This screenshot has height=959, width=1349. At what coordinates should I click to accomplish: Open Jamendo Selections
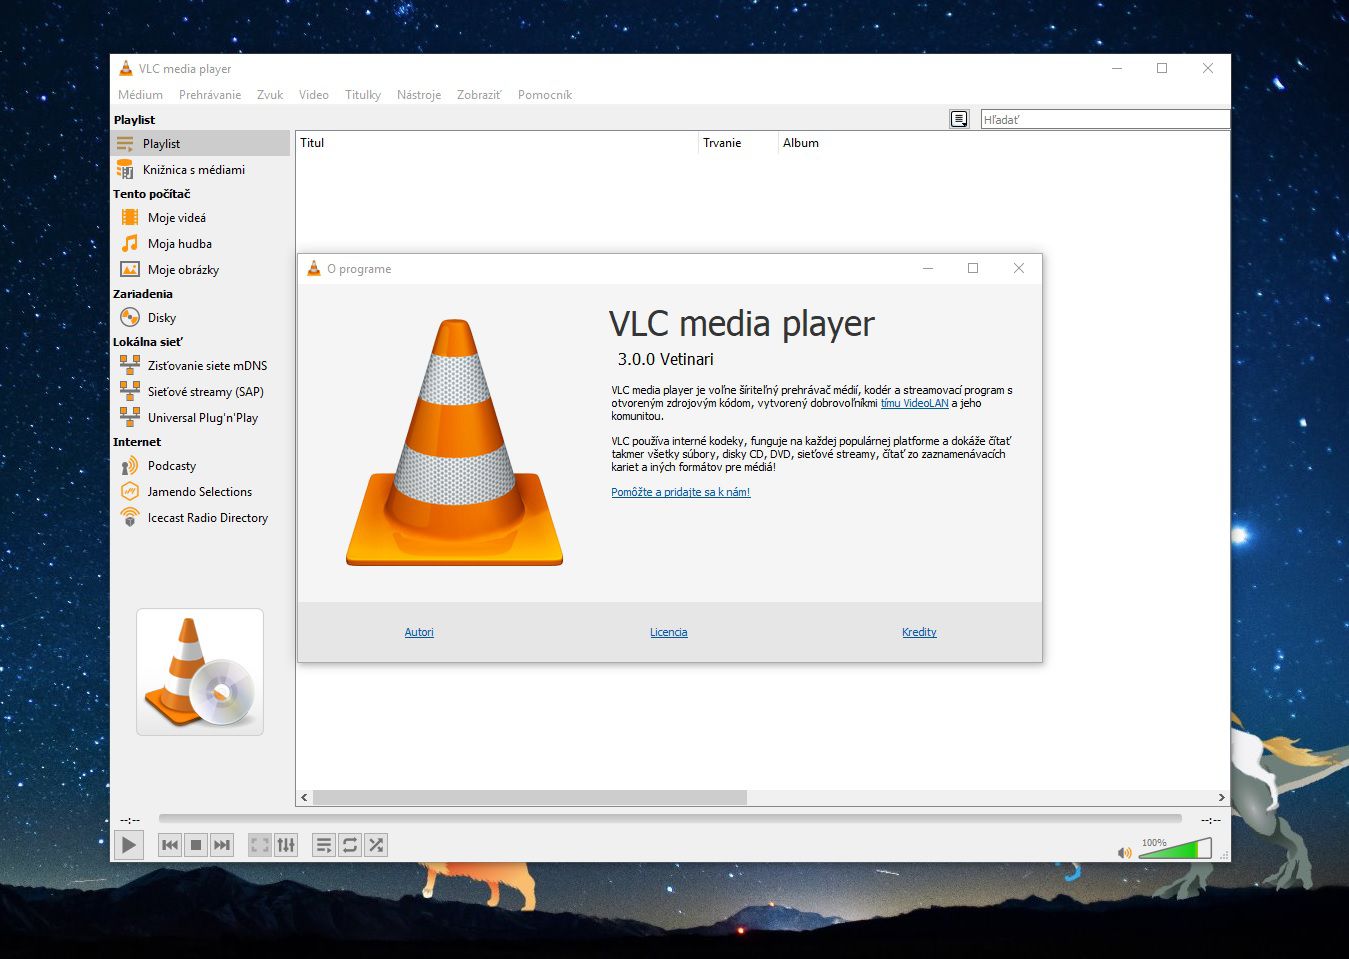200,491
